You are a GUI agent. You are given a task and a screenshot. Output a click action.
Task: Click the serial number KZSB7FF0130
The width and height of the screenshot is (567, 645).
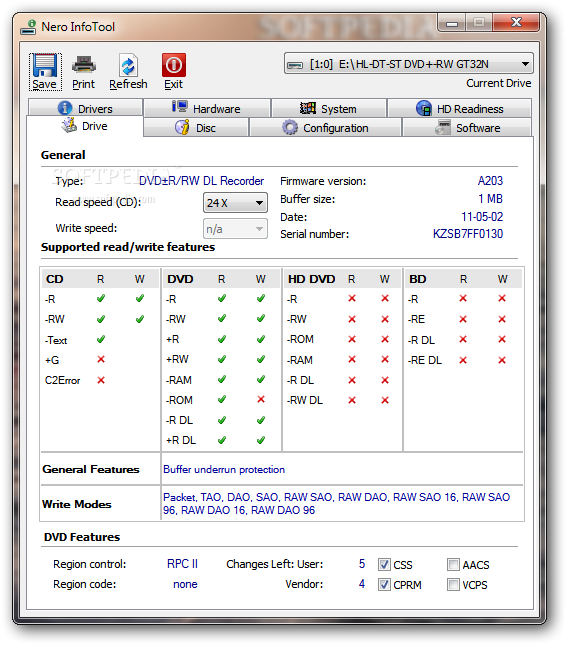tap(468, 234)
